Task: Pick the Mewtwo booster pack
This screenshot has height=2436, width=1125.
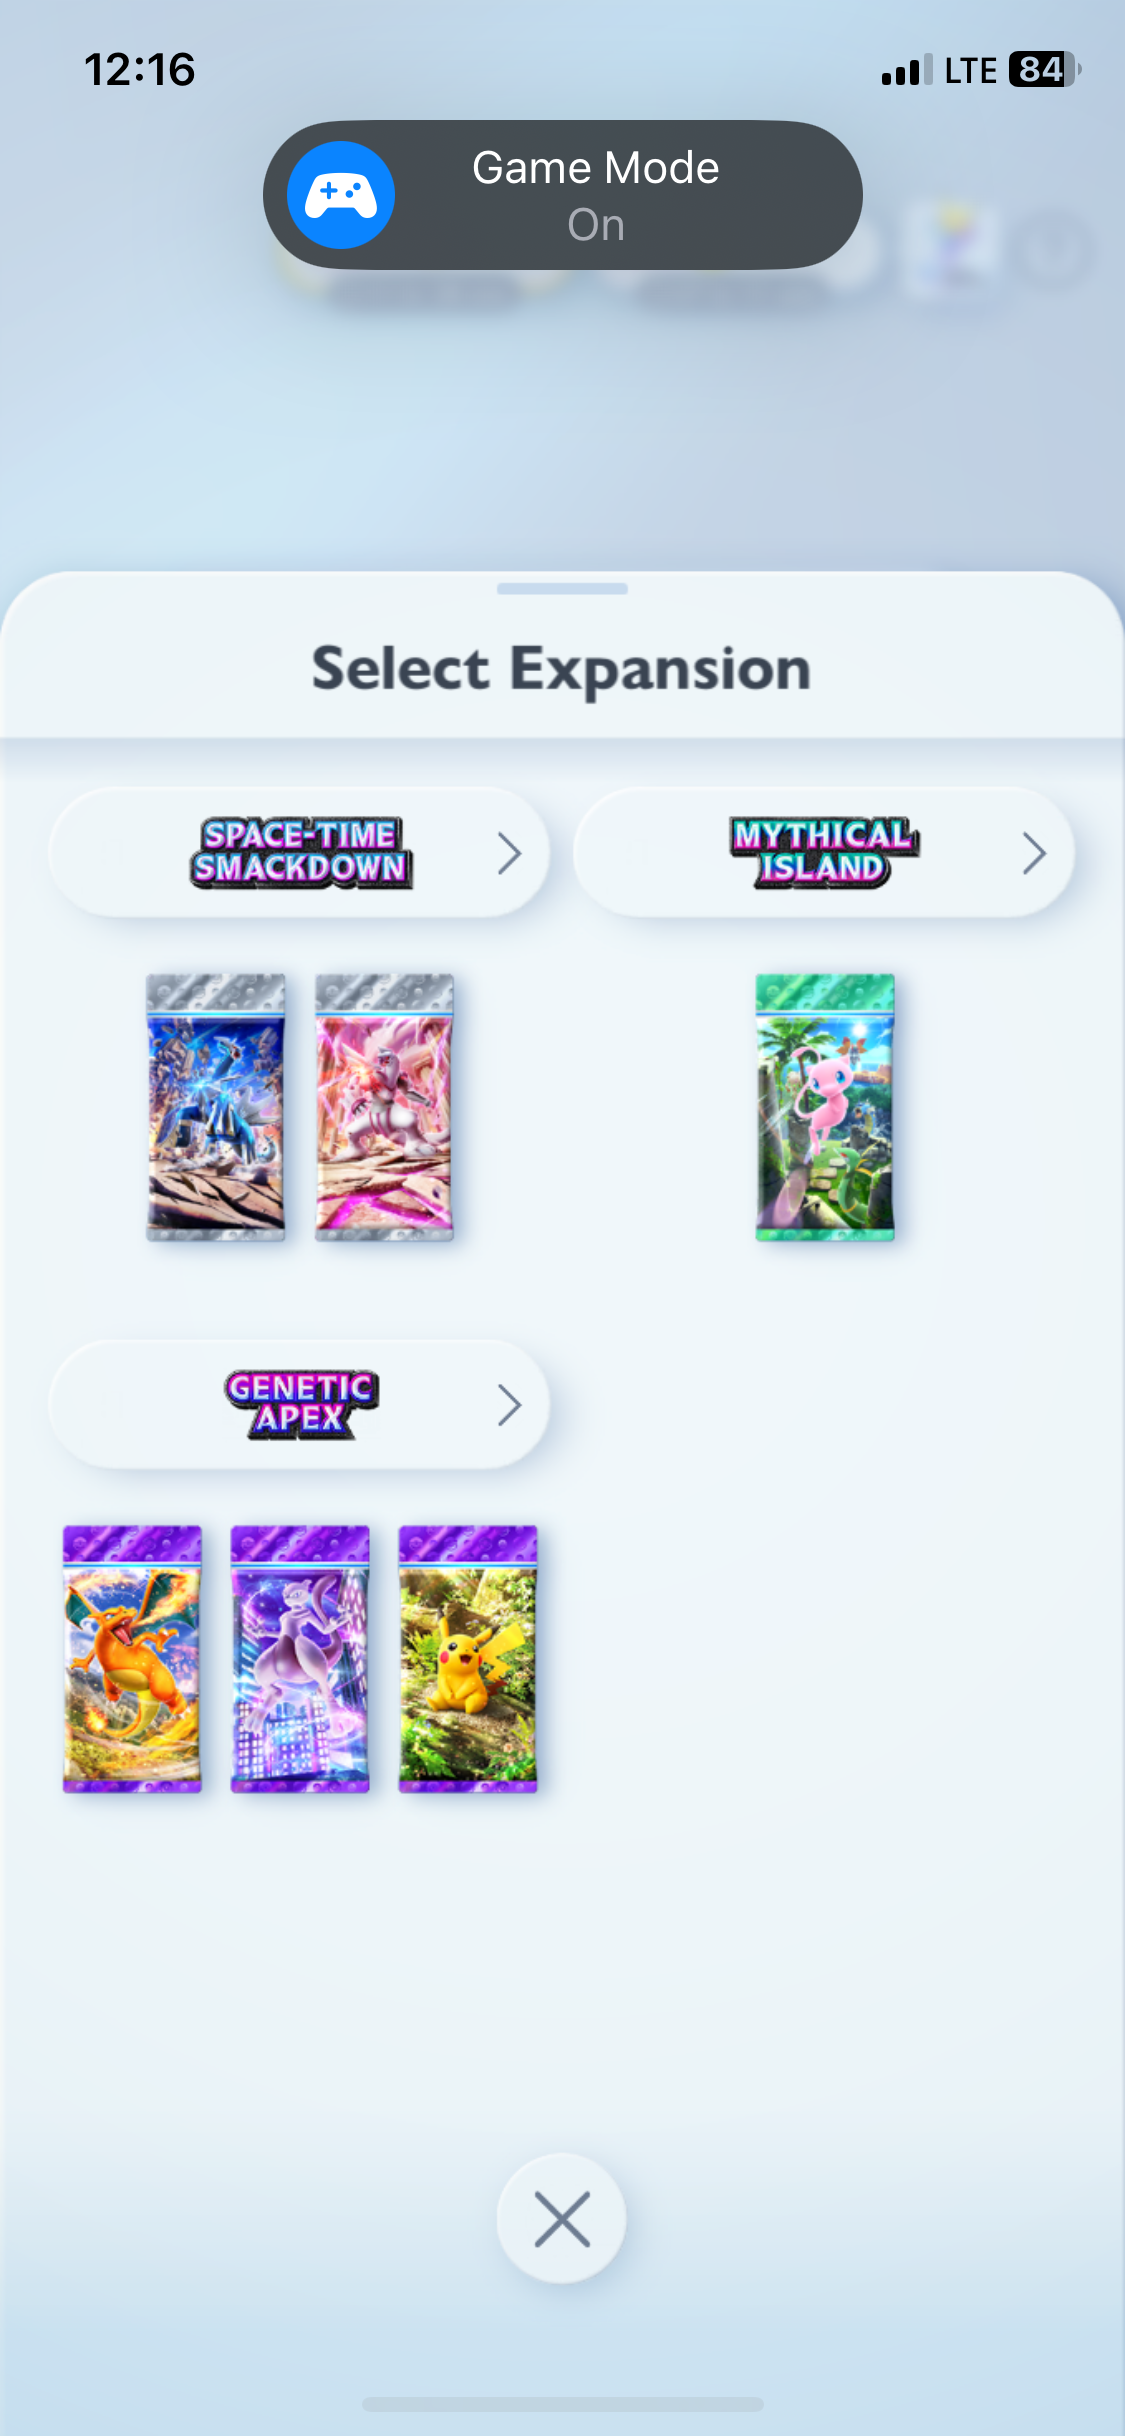Action: point(300,1659)
